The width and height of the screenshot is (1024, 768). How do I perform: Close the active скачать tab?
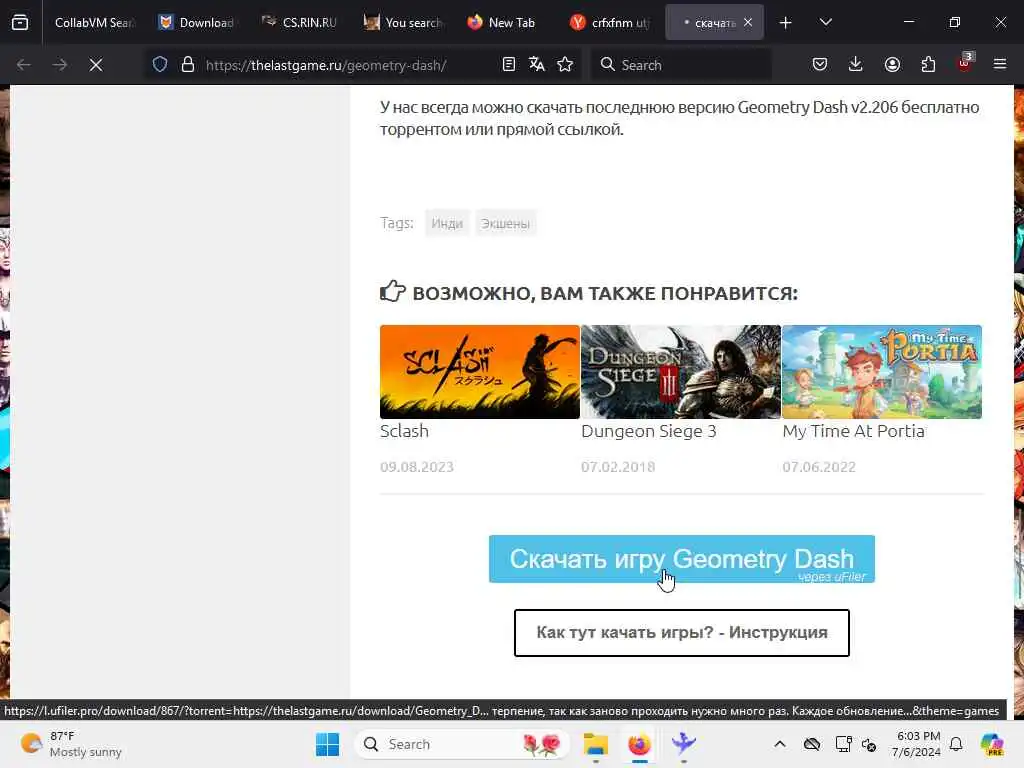click(x=748, y=22)
